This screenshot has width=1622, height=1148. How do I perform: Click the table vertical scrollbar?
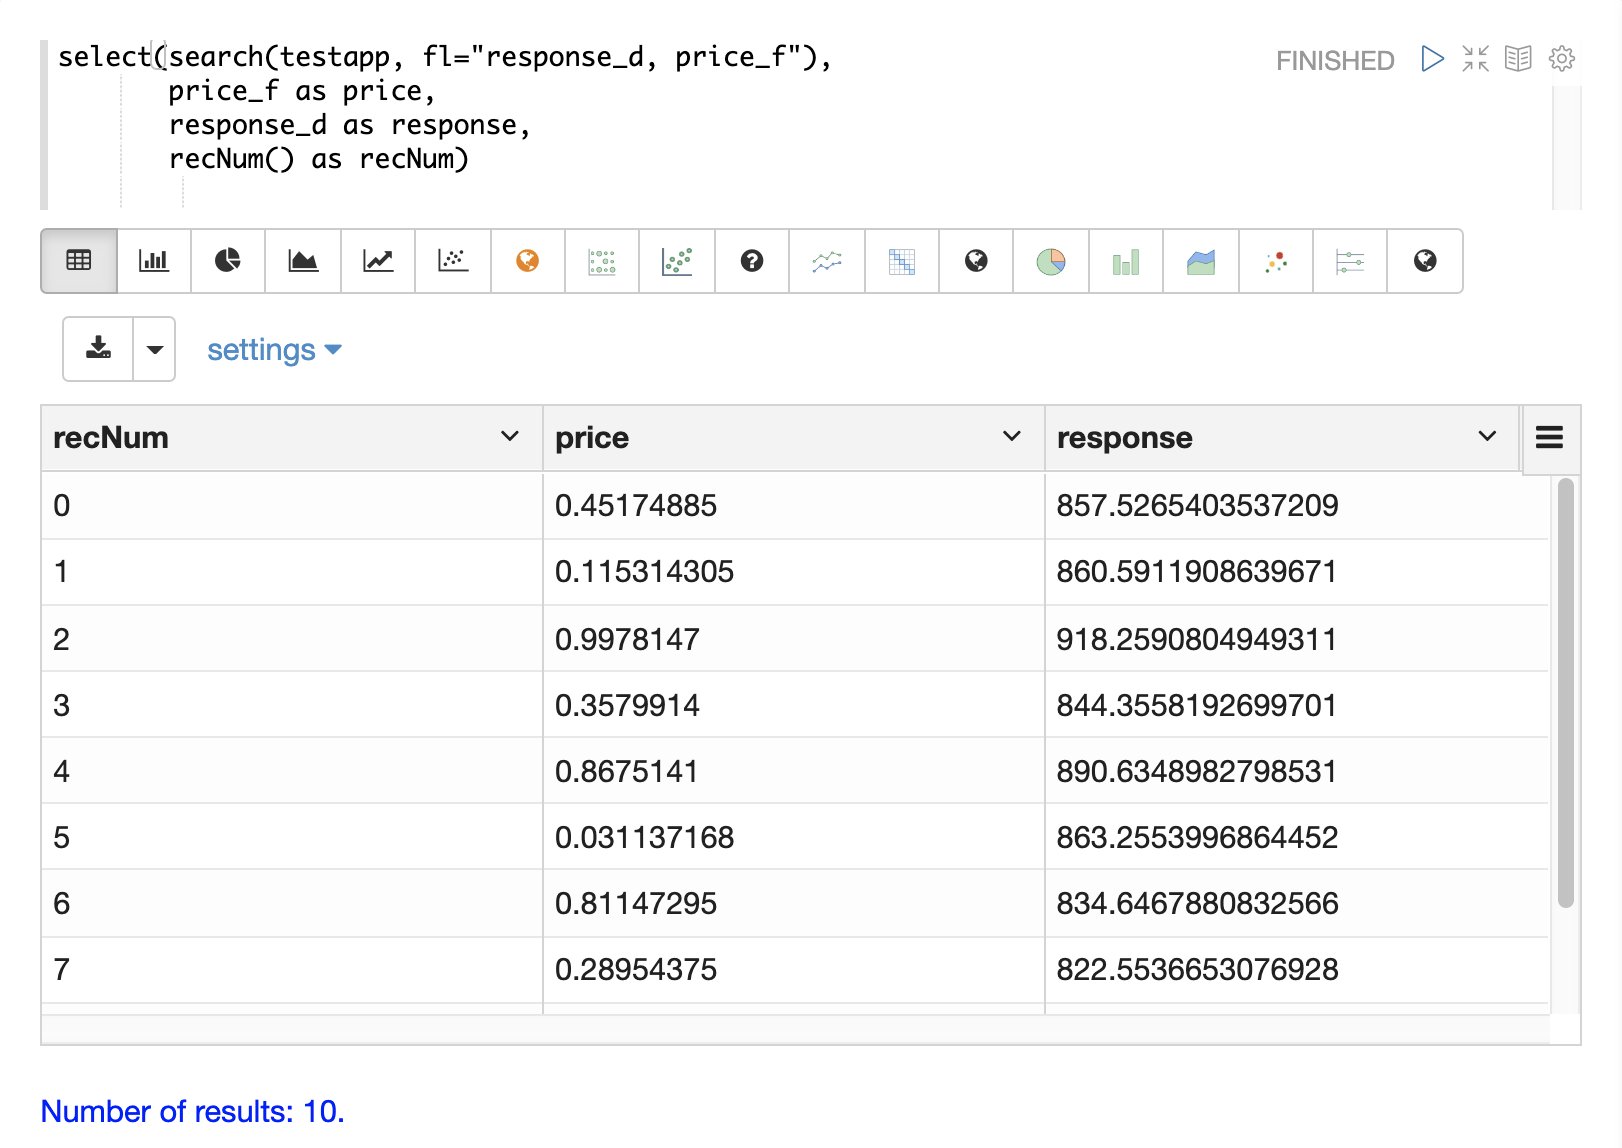point(1565,692)
